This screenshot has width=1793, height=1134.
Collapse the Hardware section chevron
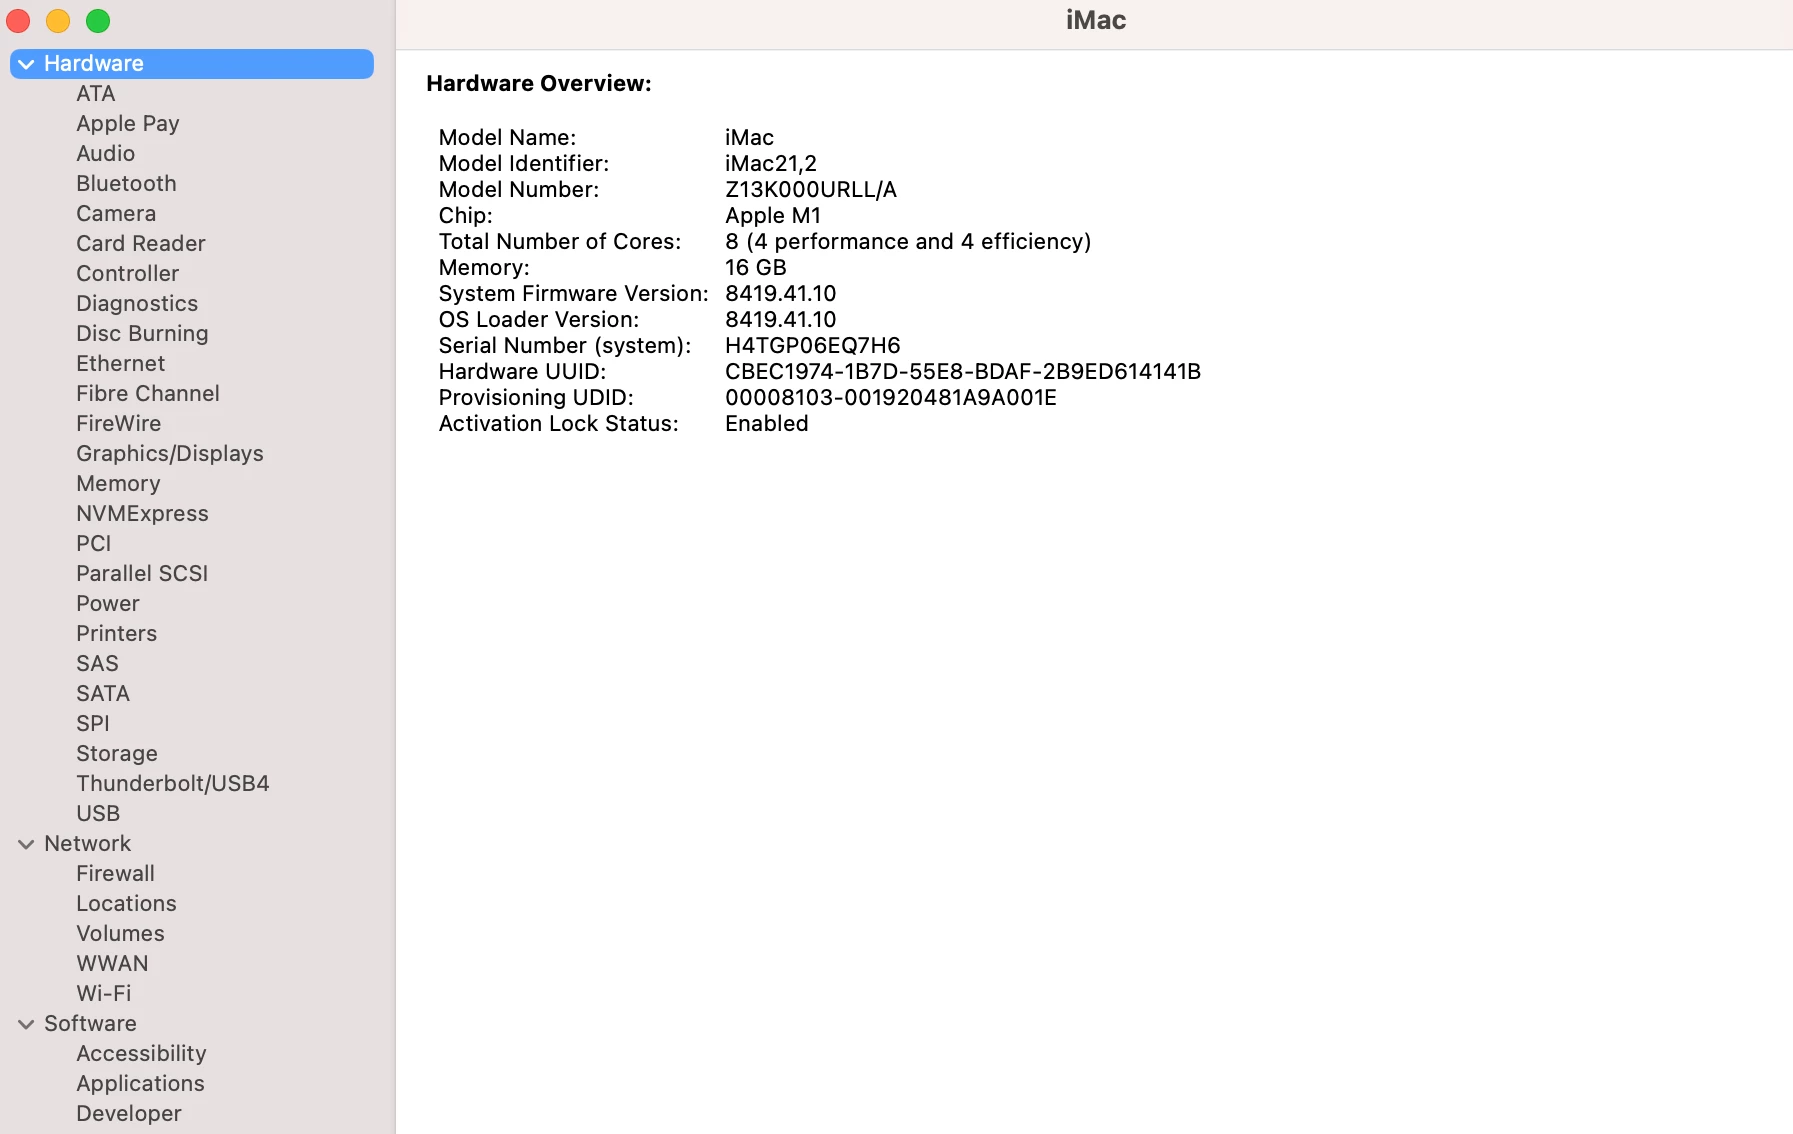[26, 64]
